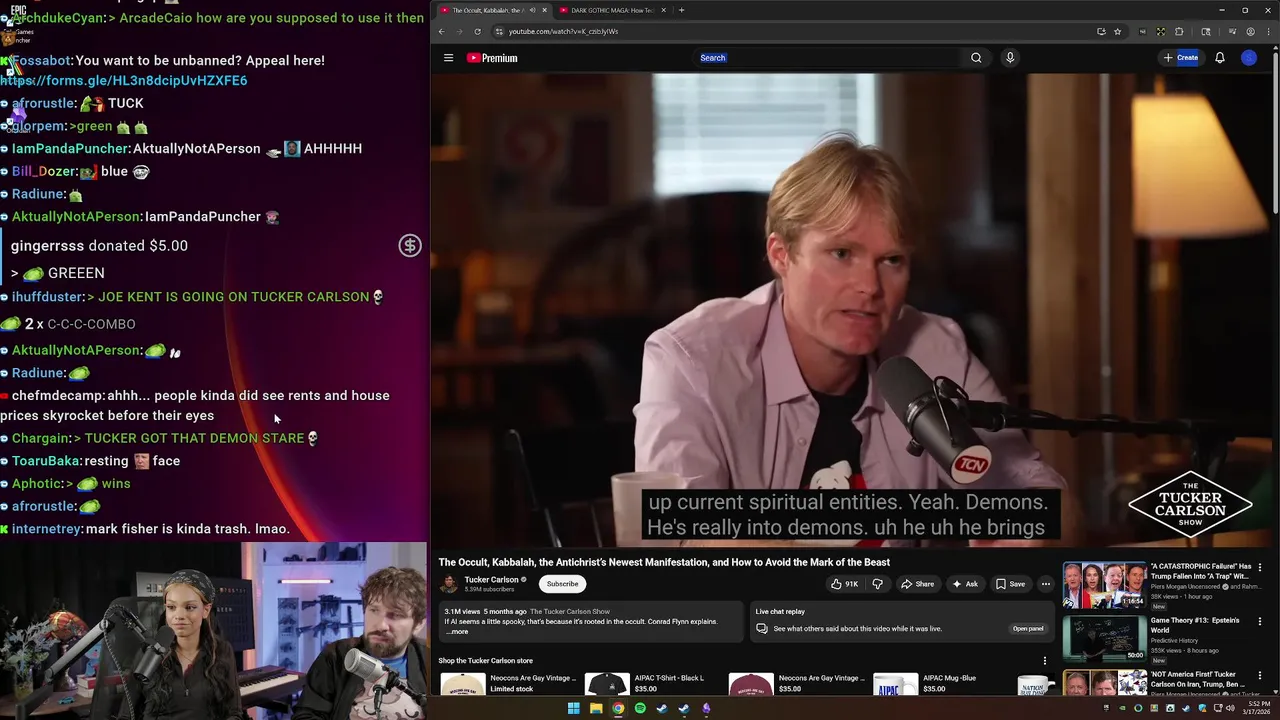Go back in the browser
The image size is (1280, 720).
[441, 31]
